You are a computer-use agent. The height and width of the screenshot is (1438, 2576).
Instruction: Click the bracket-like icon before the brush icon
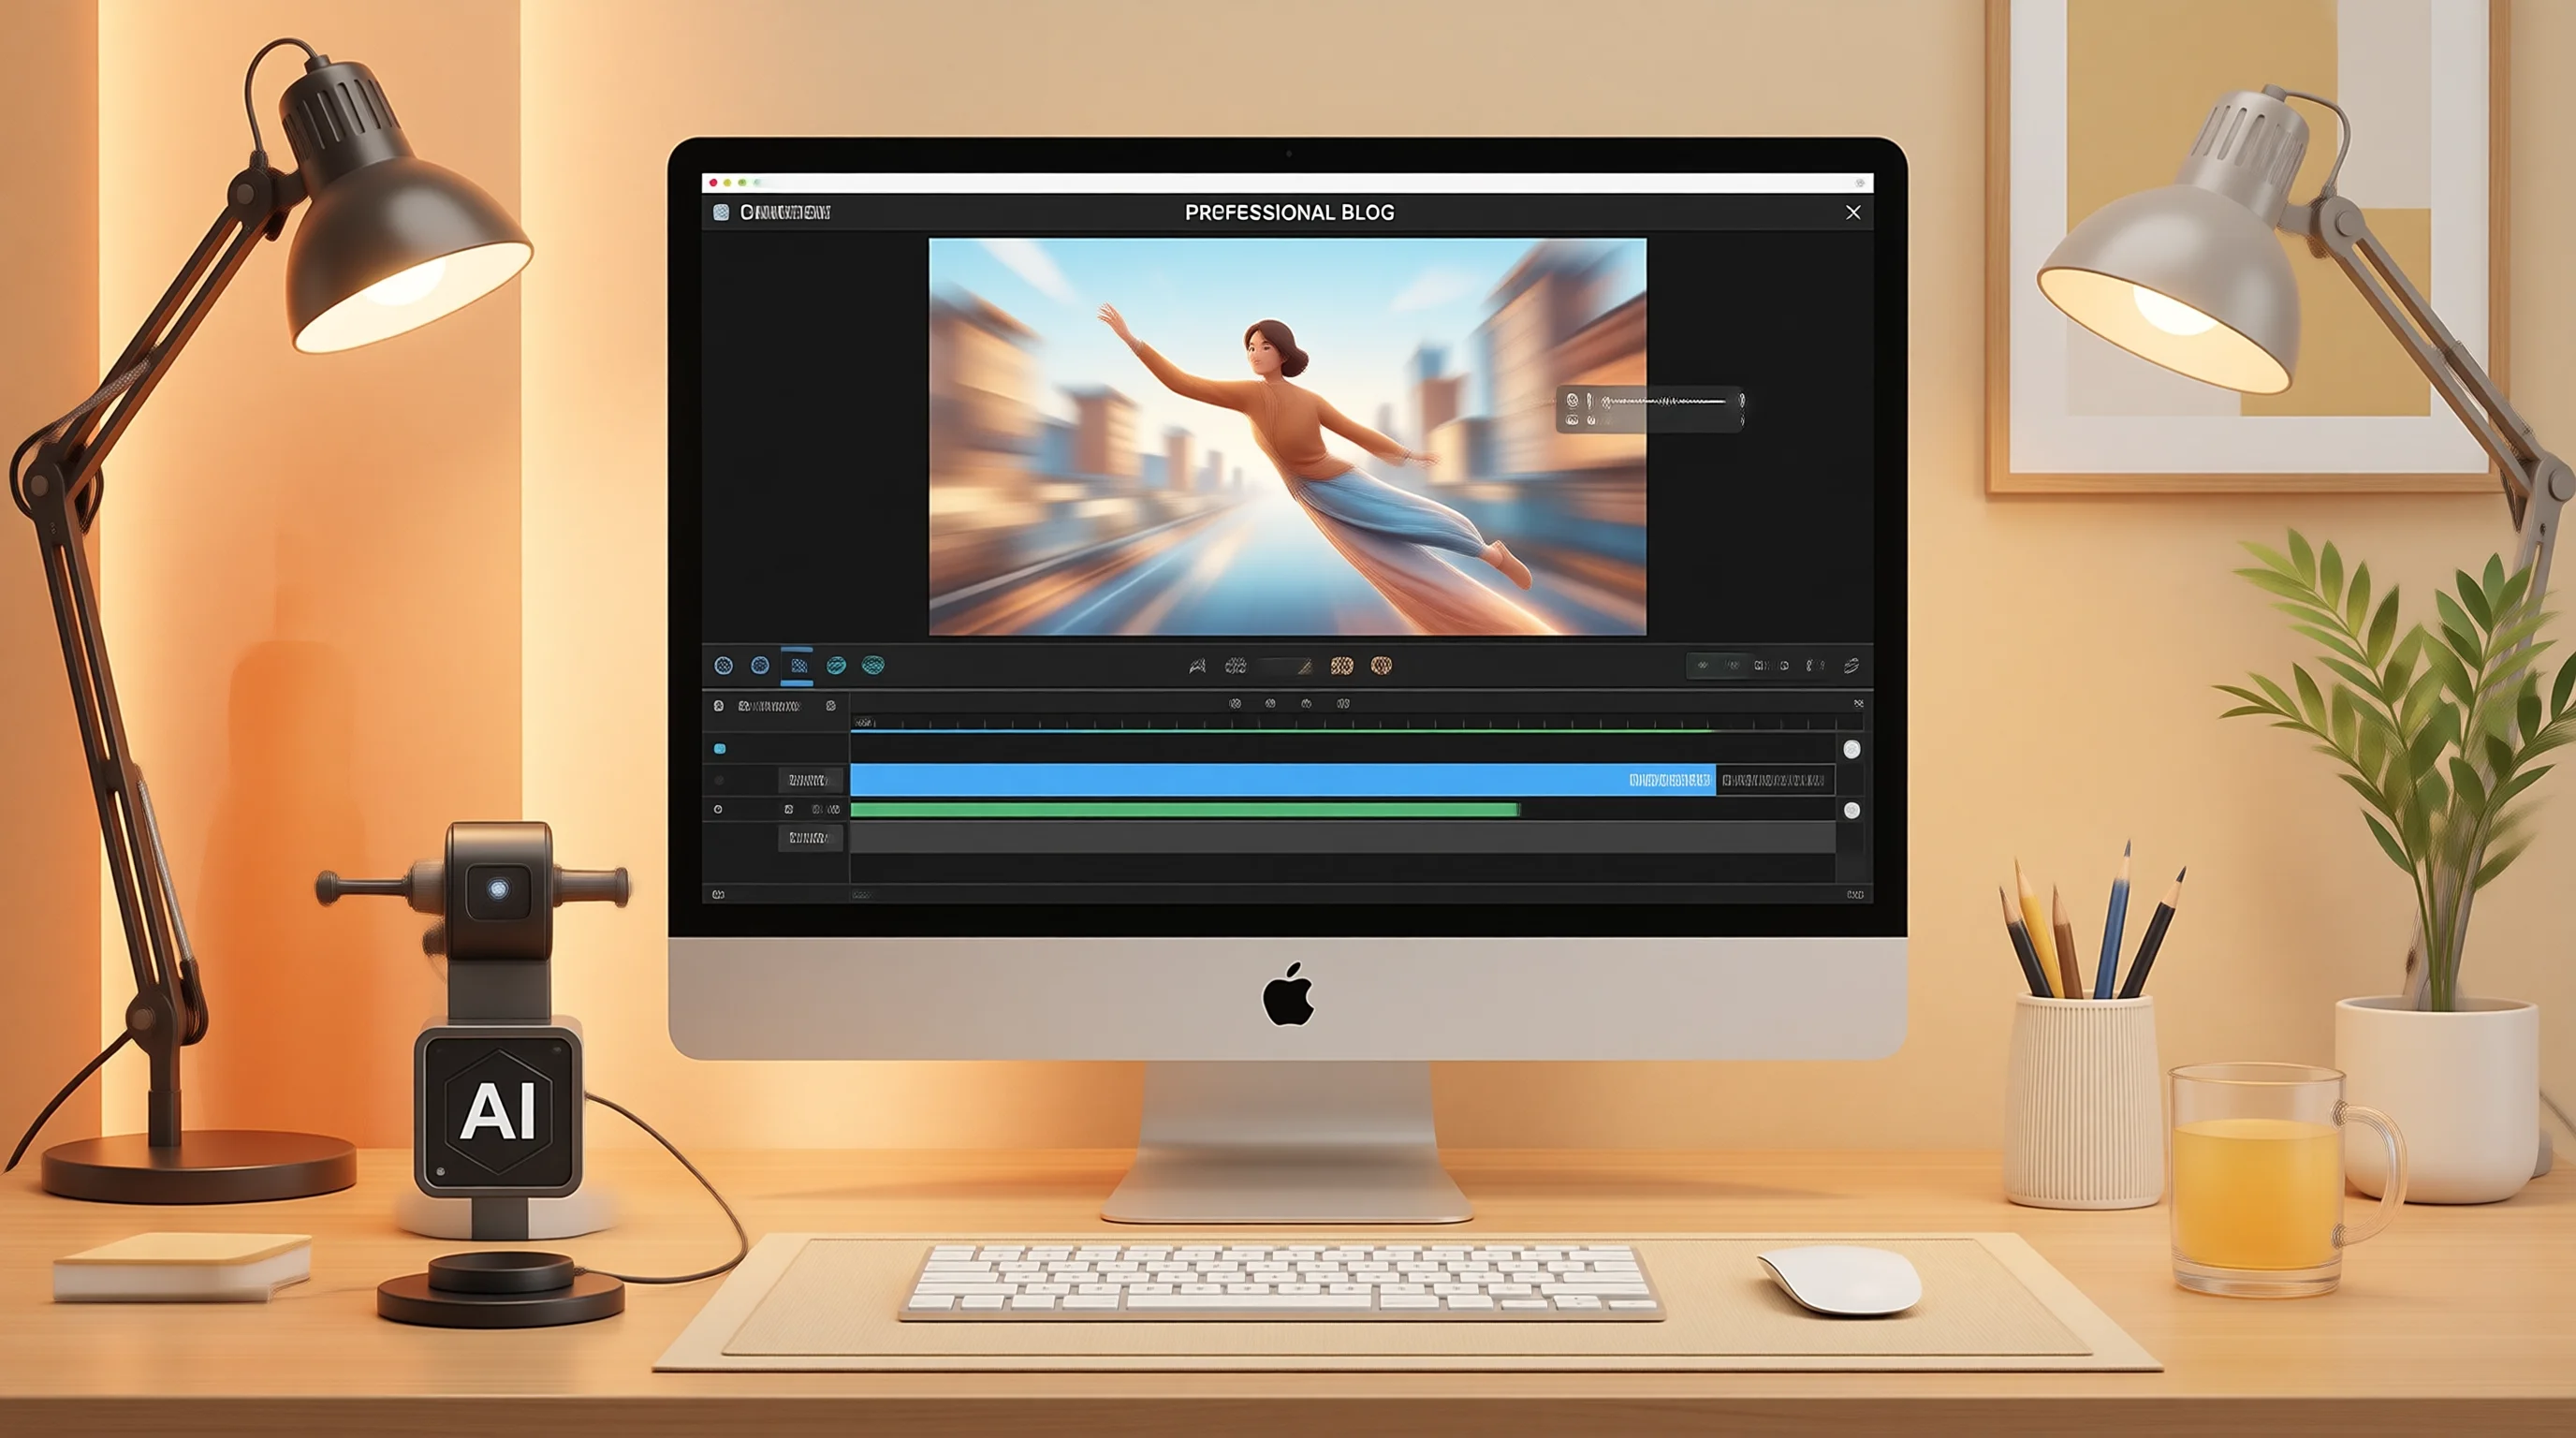click(1814, 666)
